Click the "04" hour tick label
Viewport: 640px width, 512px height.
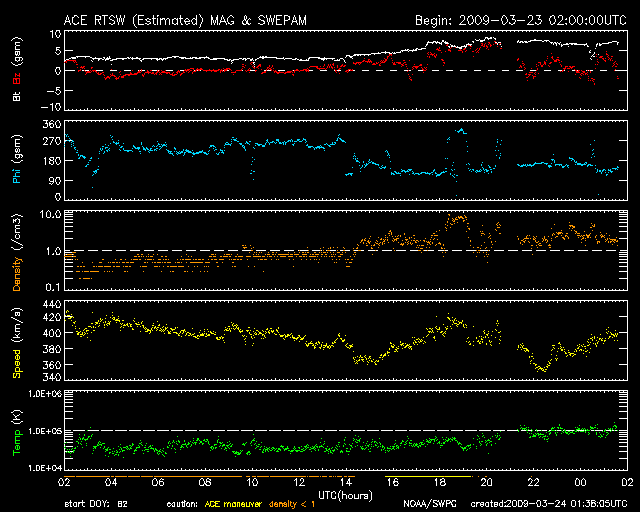pos(111,482)
